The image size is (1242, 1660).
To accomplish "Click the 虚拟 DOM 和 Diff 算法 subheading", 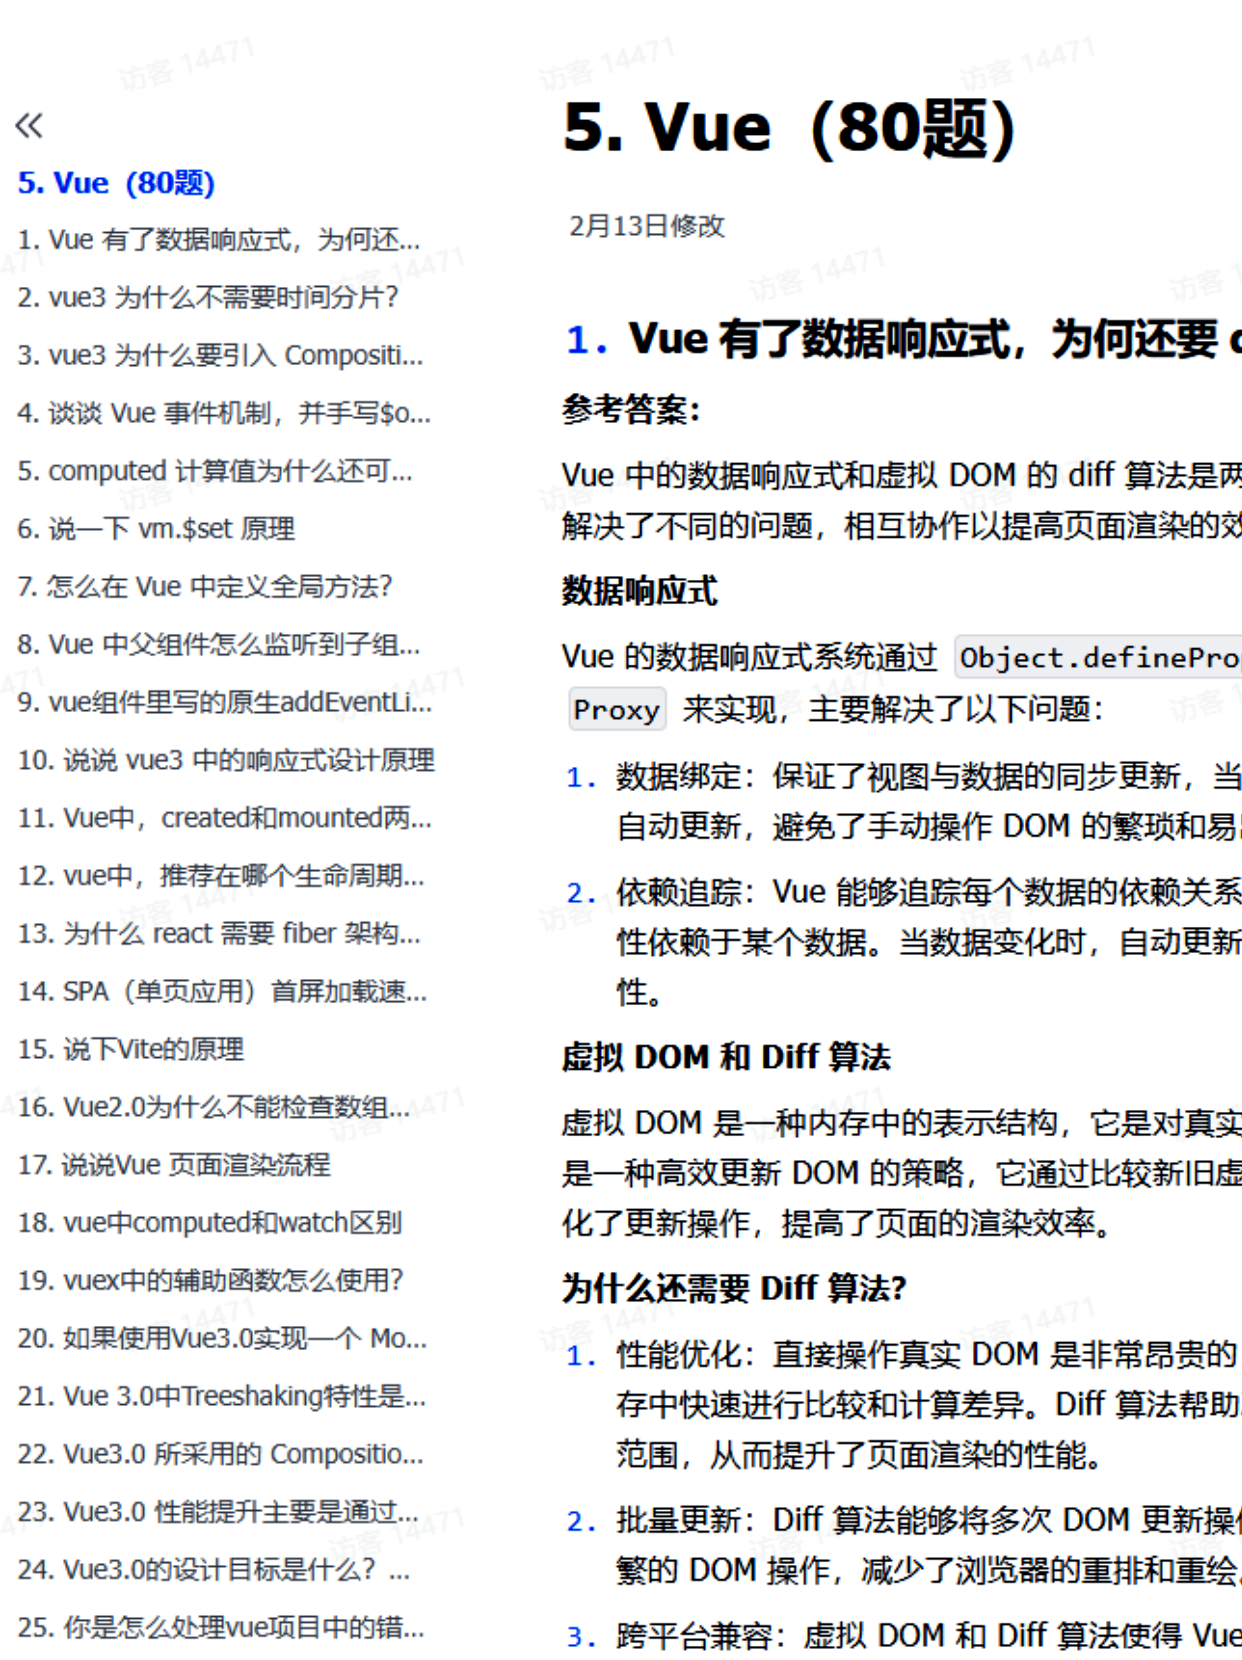I will pos(726,1057).
